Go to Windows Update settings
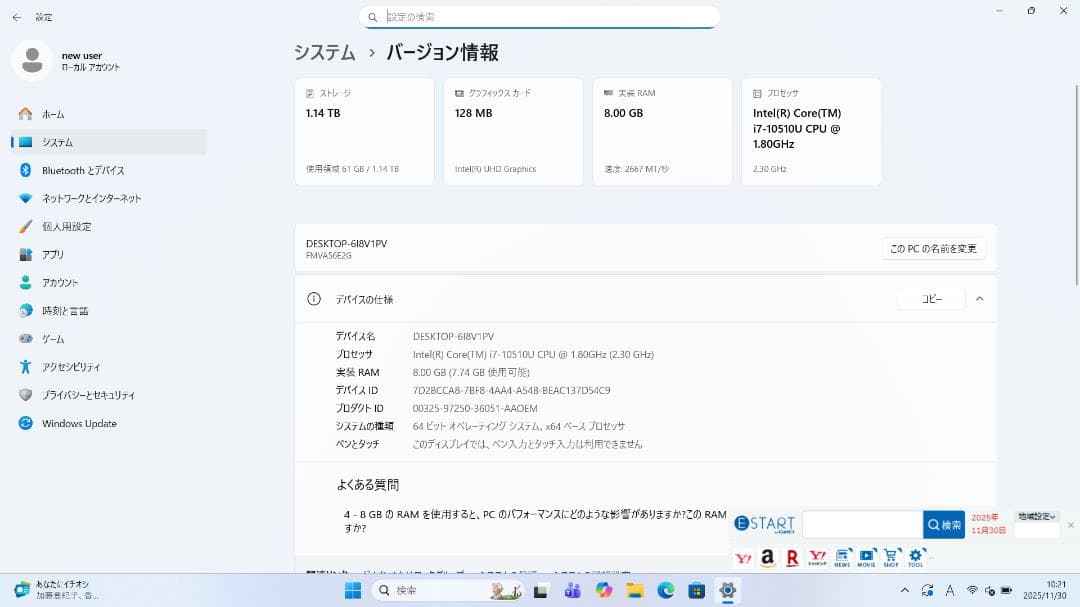 pos(77,423)
